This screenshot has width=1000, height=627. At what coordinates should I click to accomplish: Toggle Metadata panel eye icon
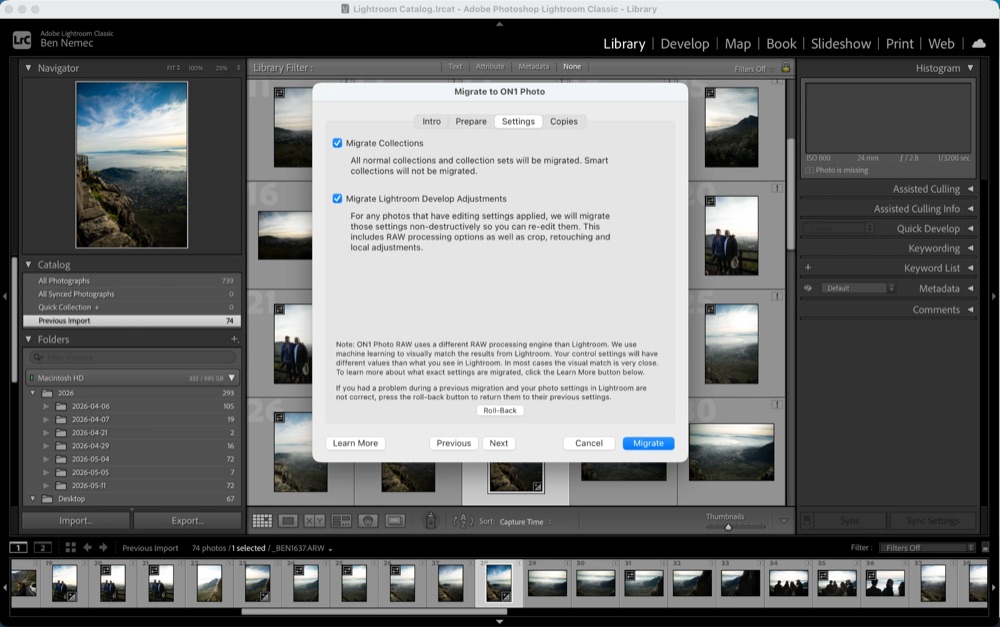[808, 288]
